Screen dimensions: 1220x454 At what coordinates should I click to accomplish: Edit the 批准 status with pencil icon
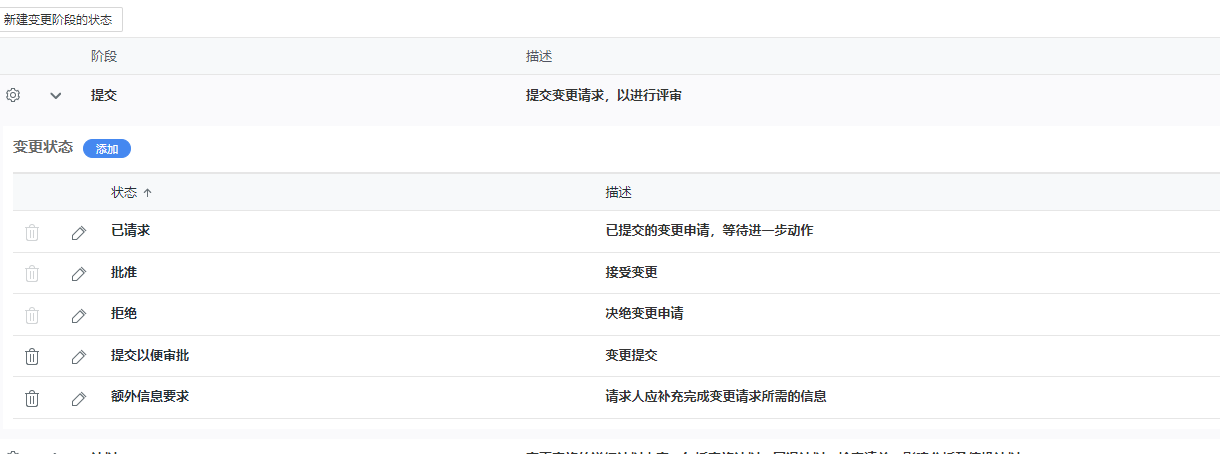[79, 273]
